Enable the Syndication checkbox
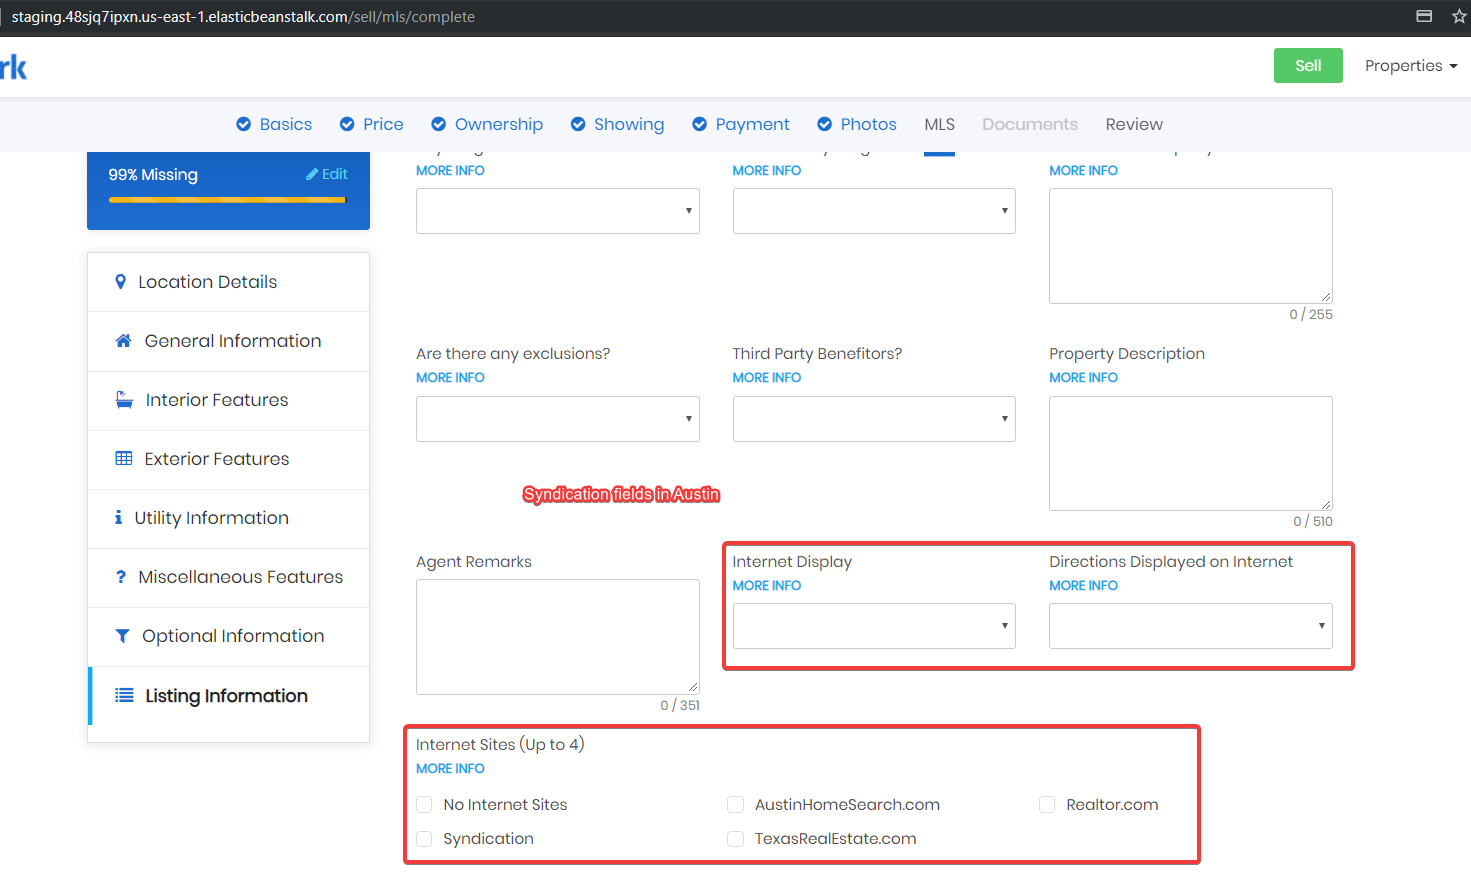The width and height of the screenshot is (1471, 874). click(424, 839)
